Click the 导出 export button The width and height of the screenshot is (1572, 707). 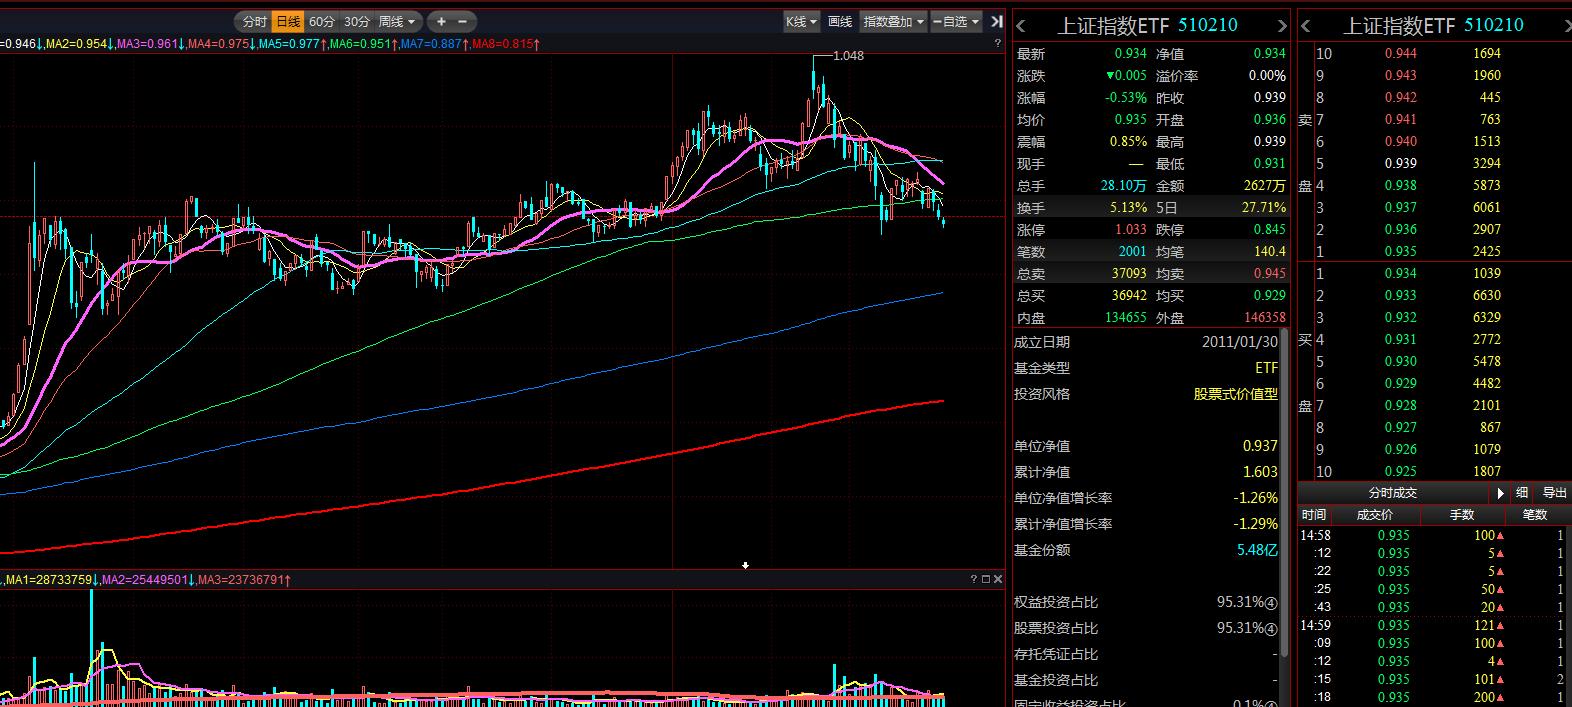pyautogui.click(x=1555, y=493)
